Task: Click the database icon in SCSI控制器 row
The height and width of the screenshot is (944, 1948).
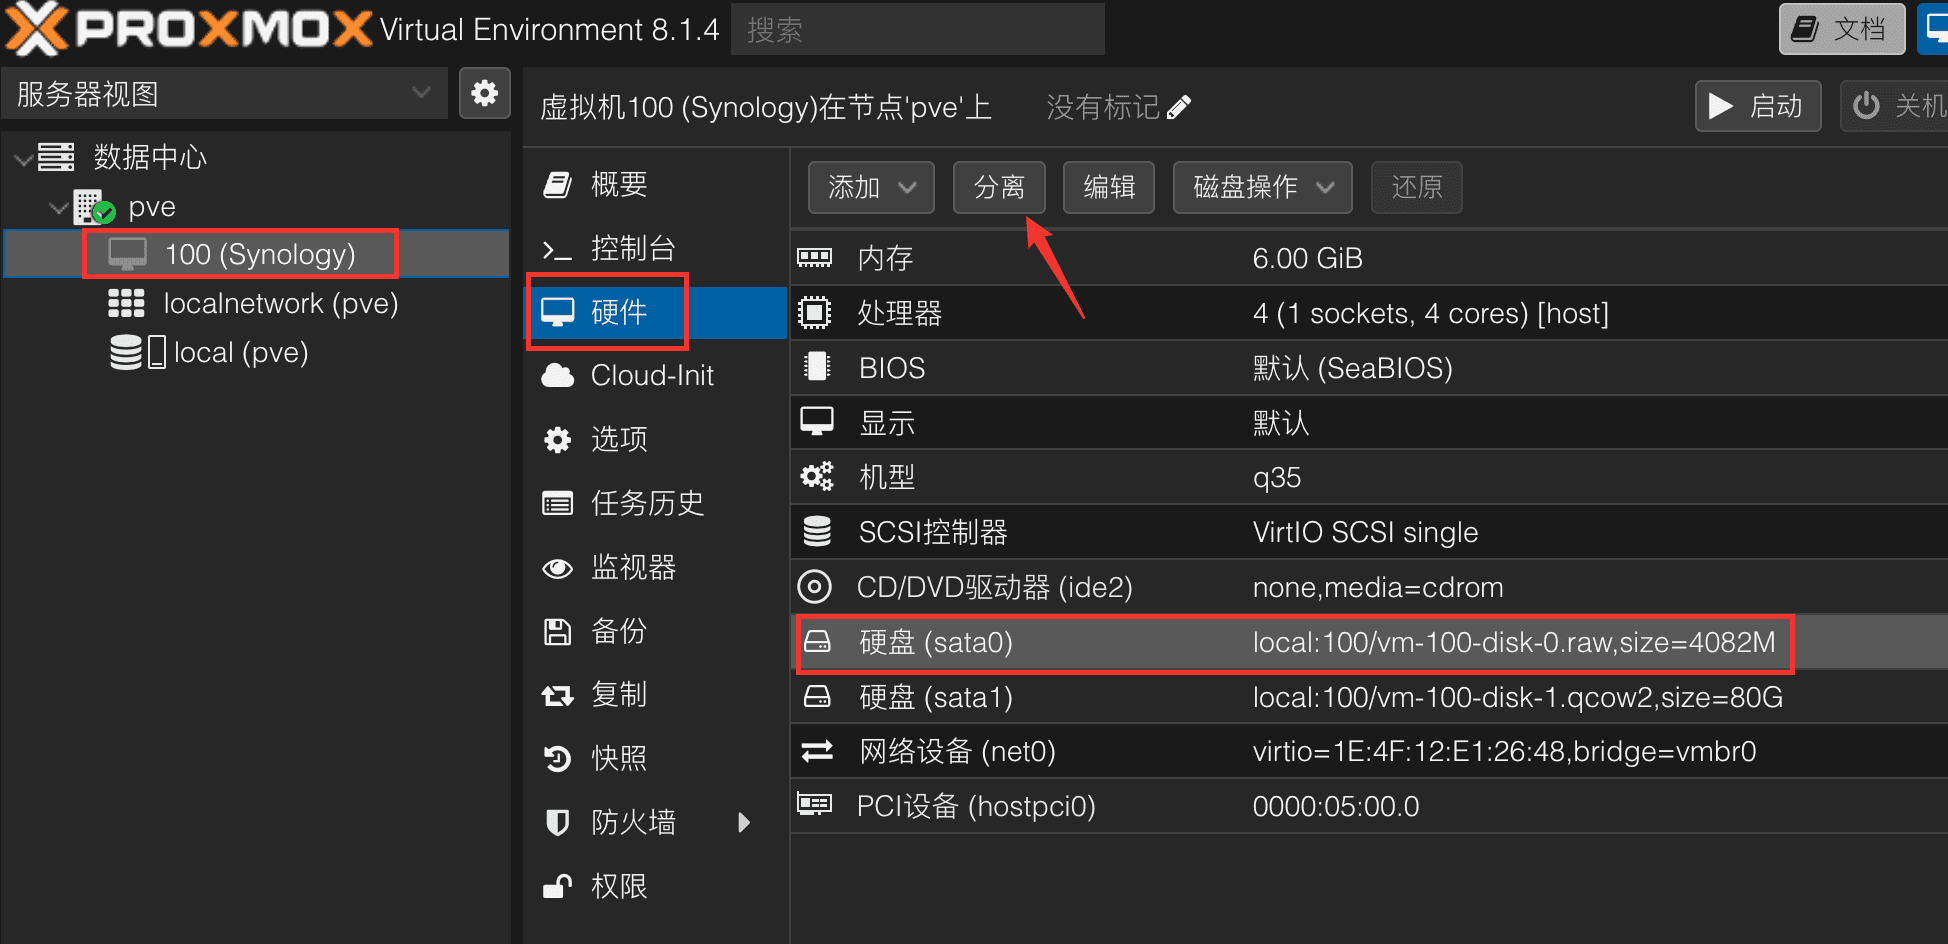Action: (817, 531)
